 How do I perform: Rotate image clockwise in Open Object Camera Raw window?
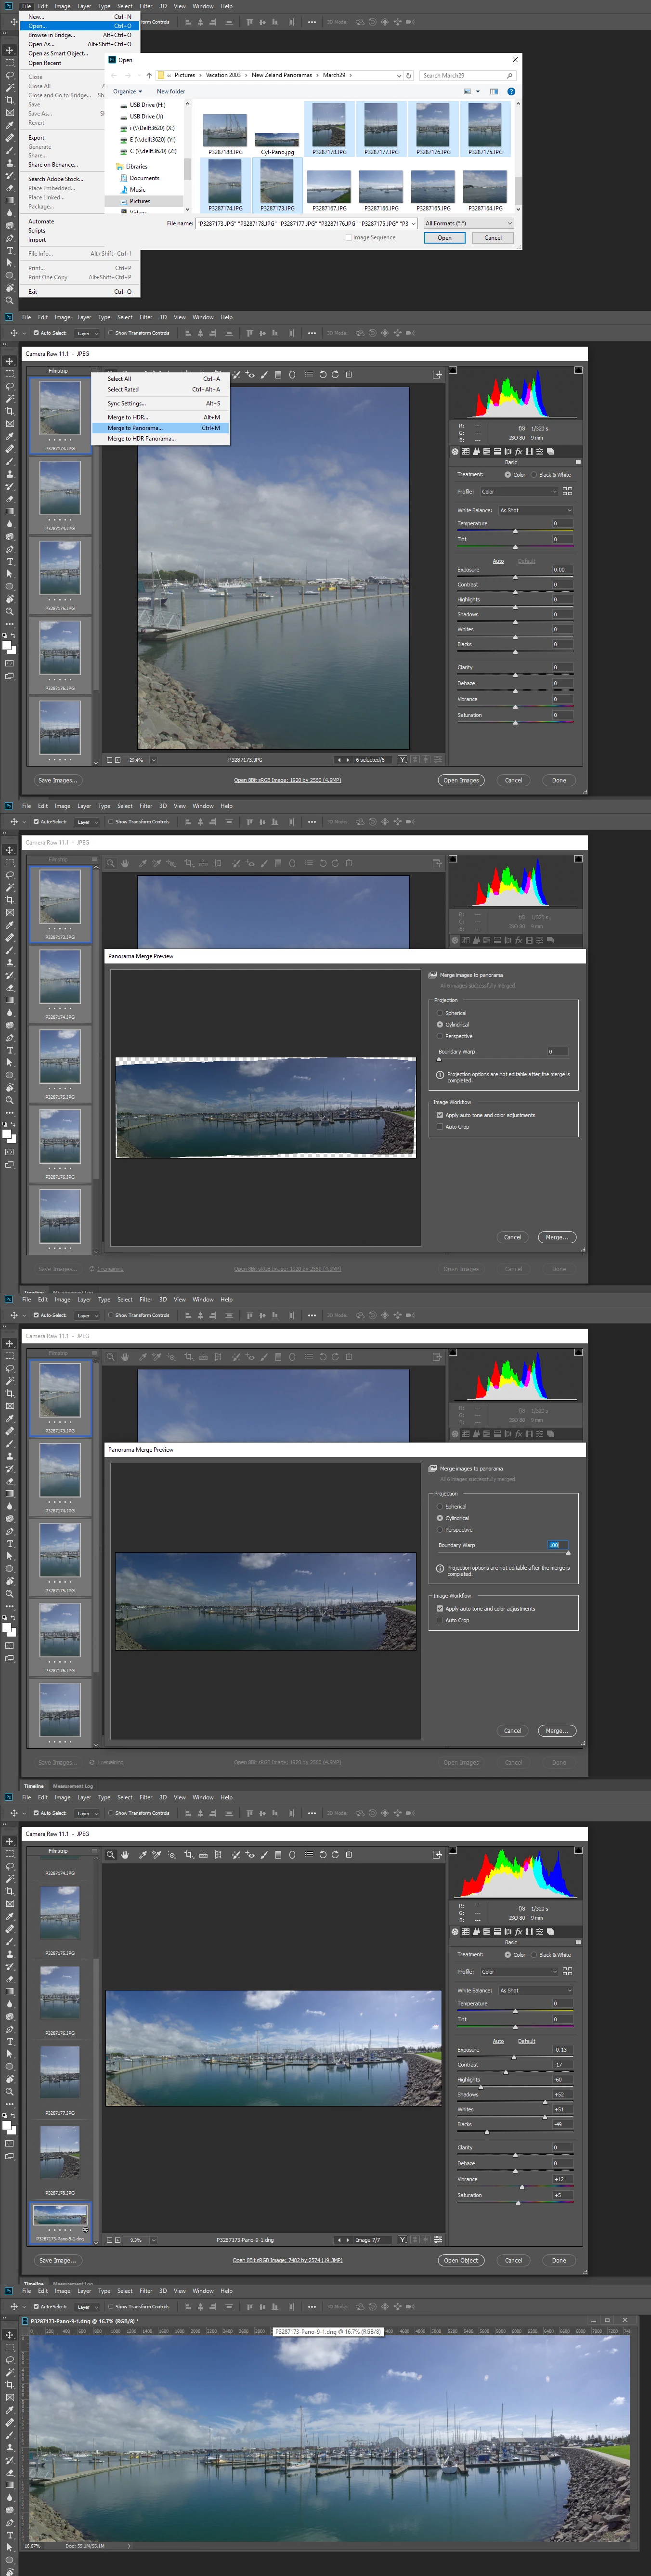(335, 1855)
